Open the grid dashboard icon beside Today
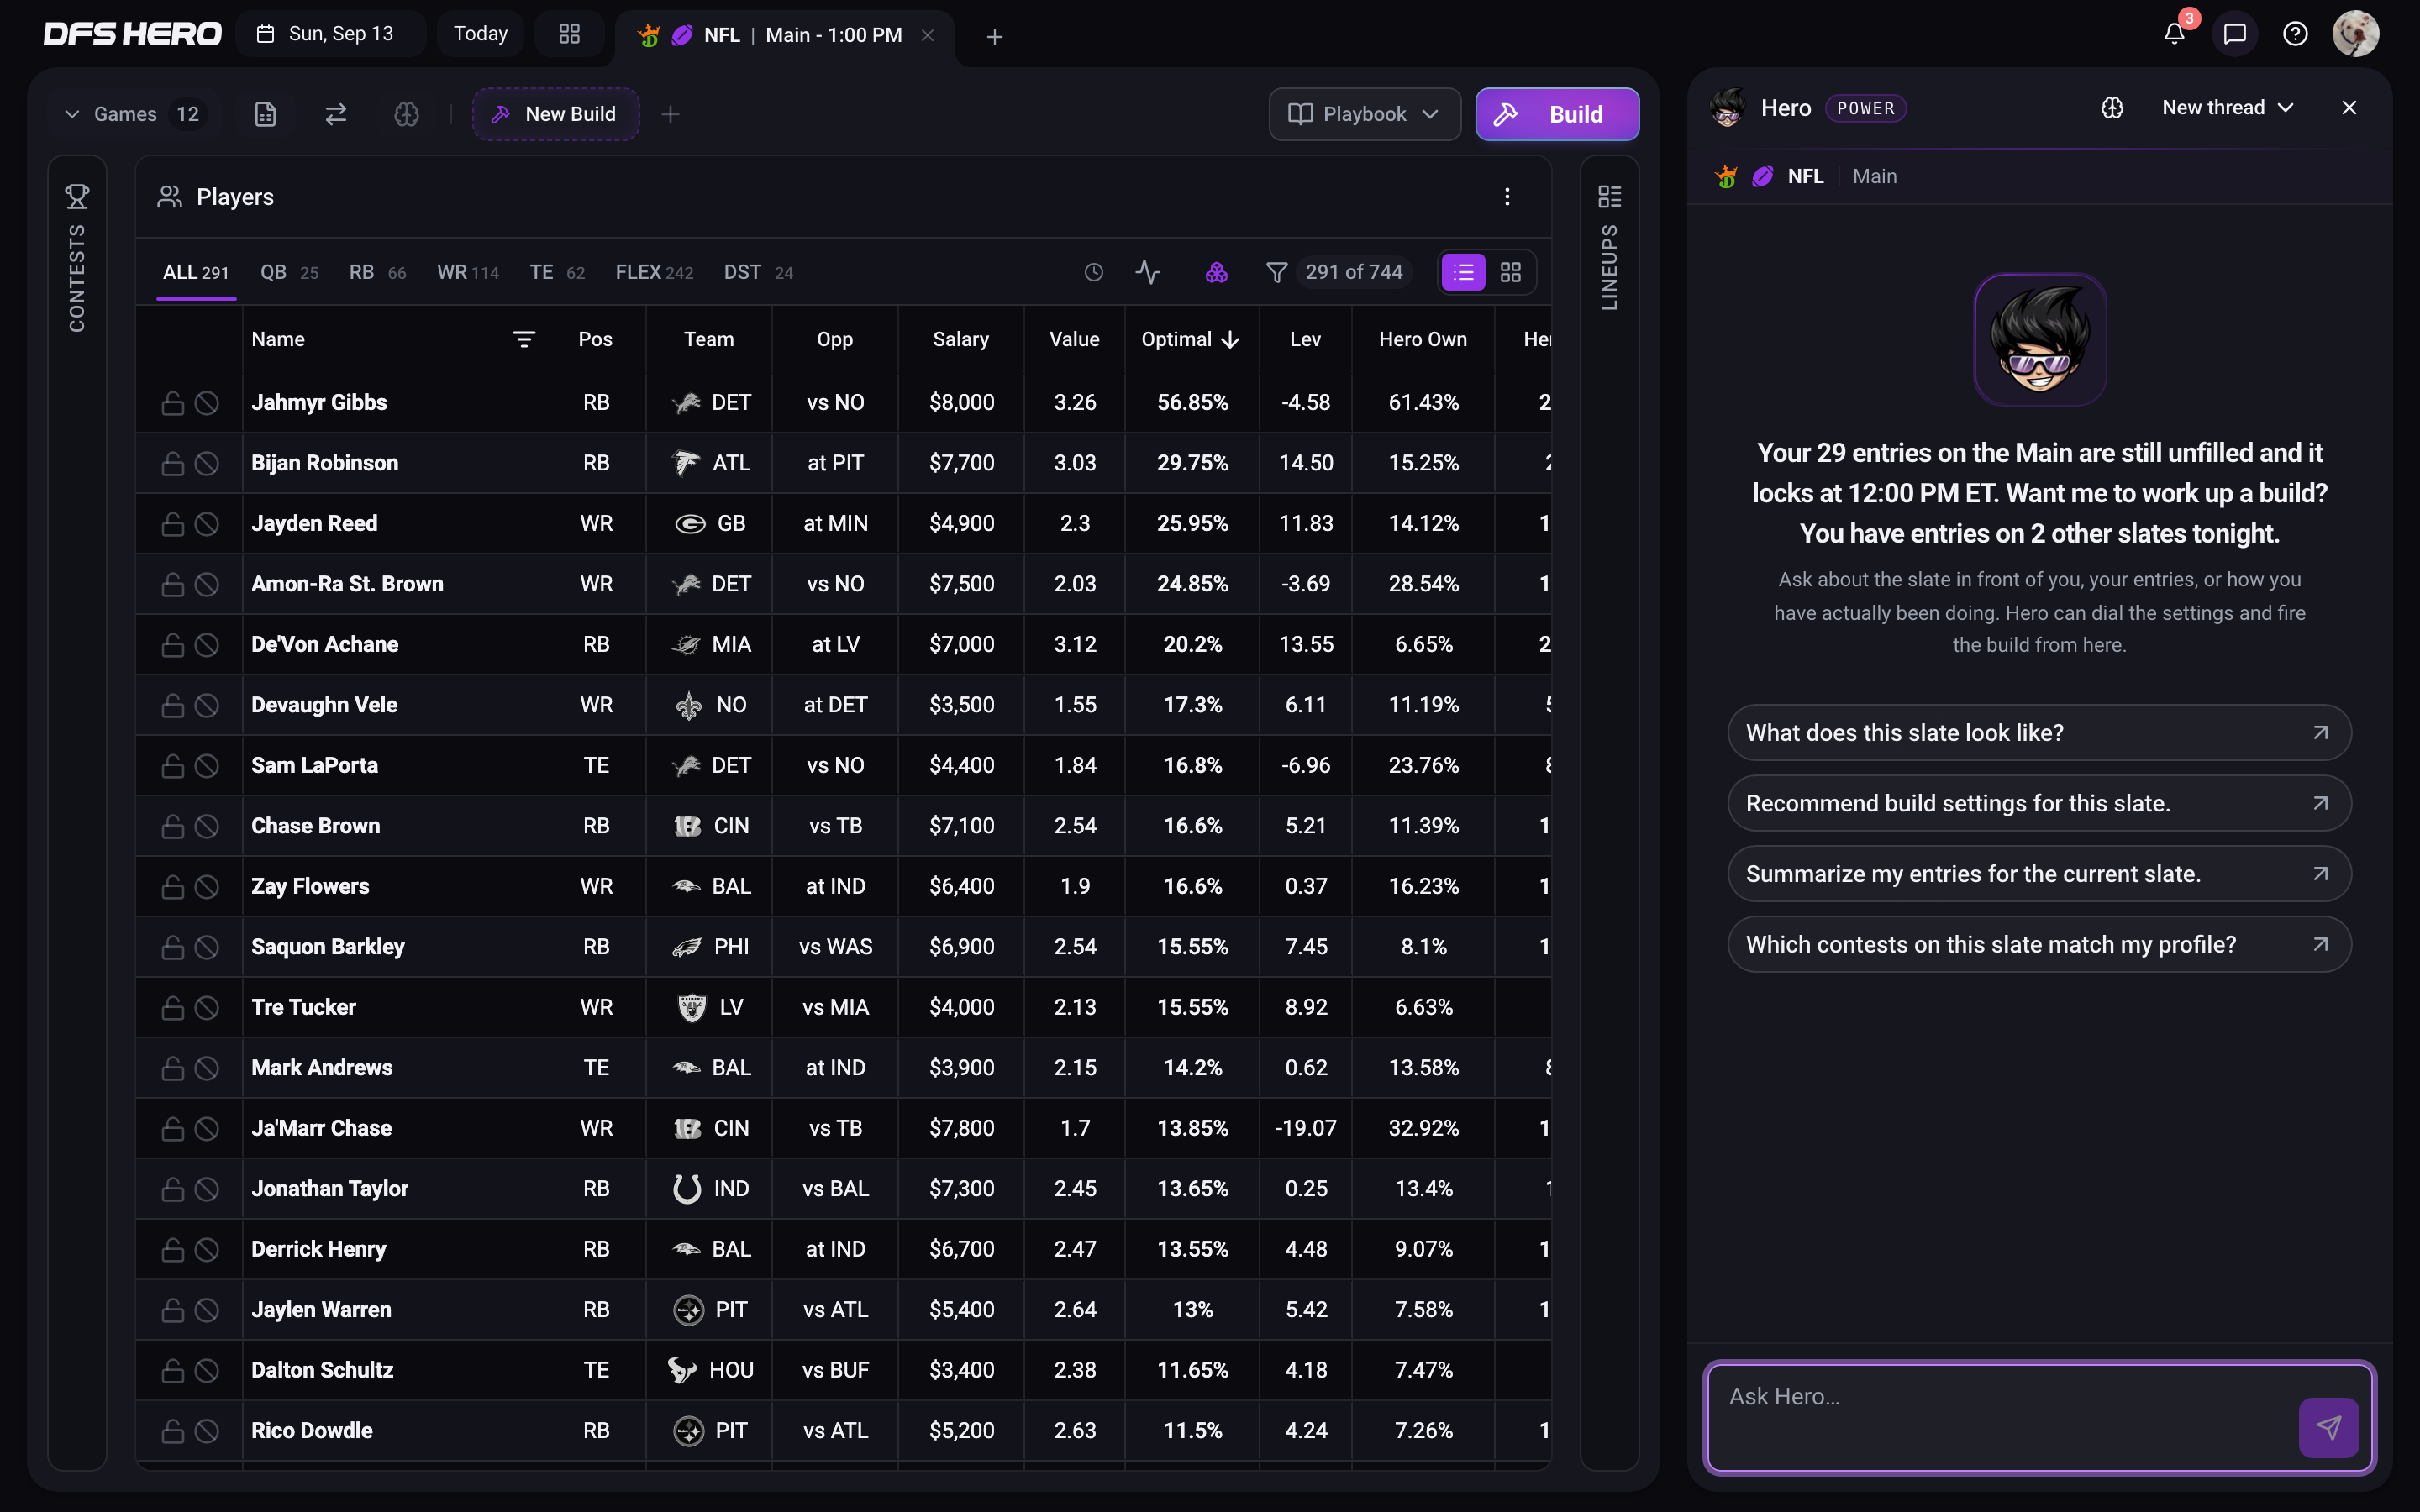 pos(569,34)
